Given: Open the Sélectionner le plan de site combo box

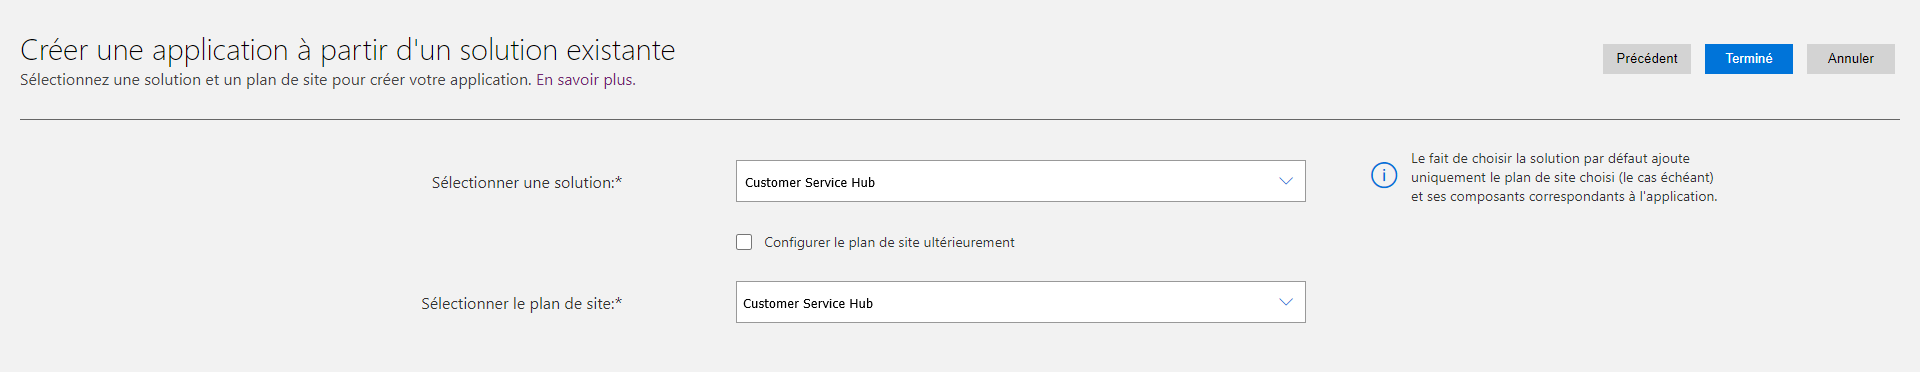Looking at the screenshot, I should [x=1021, y=302].
